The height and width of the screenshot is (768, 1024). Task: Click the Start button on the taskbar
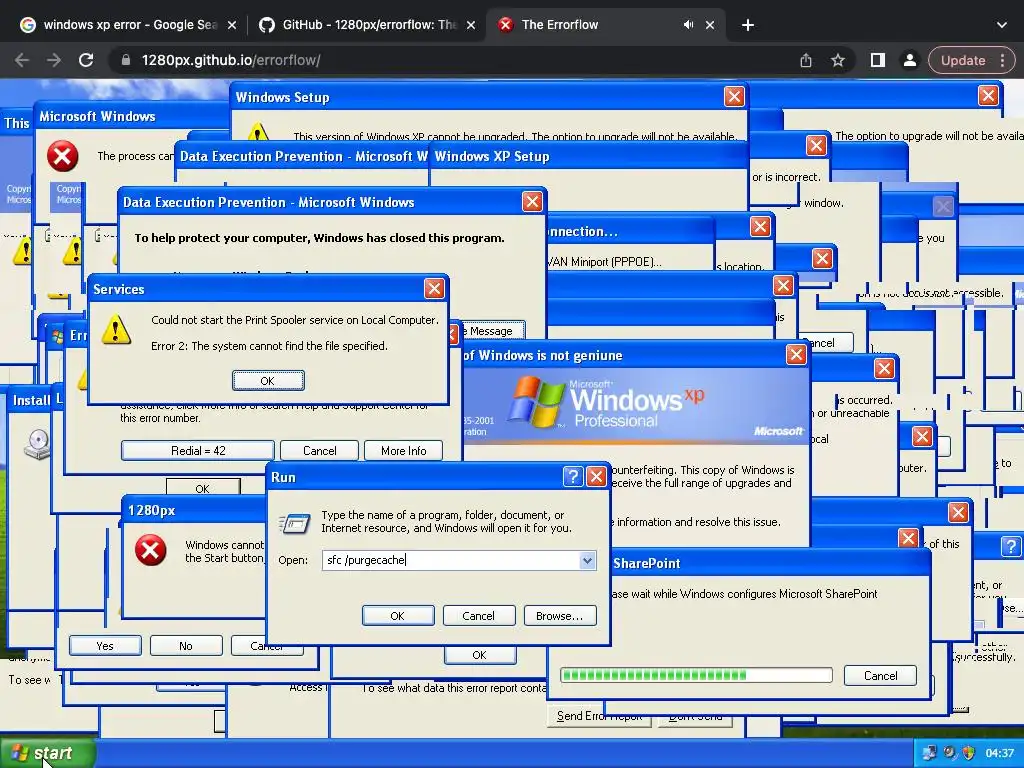(48, 753)
